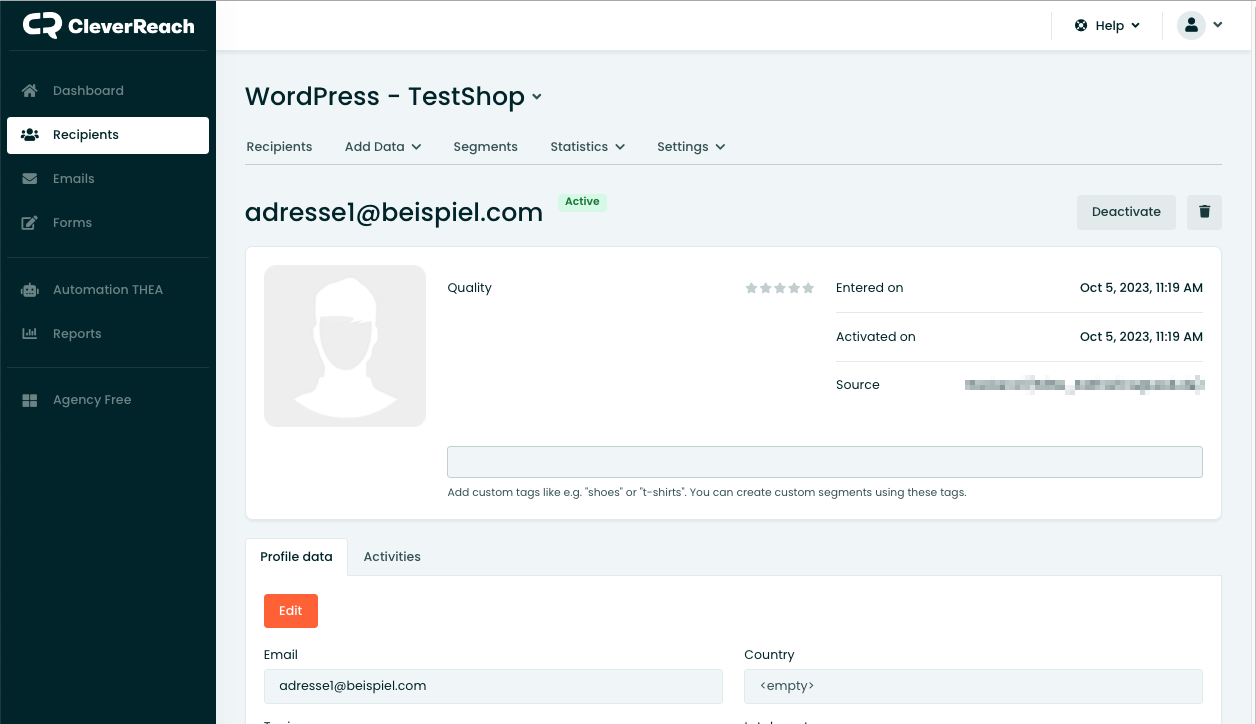Viewport: 1256px width, 724px height.
Task: Click the custom tags input field
Action: tap(824, 461)
